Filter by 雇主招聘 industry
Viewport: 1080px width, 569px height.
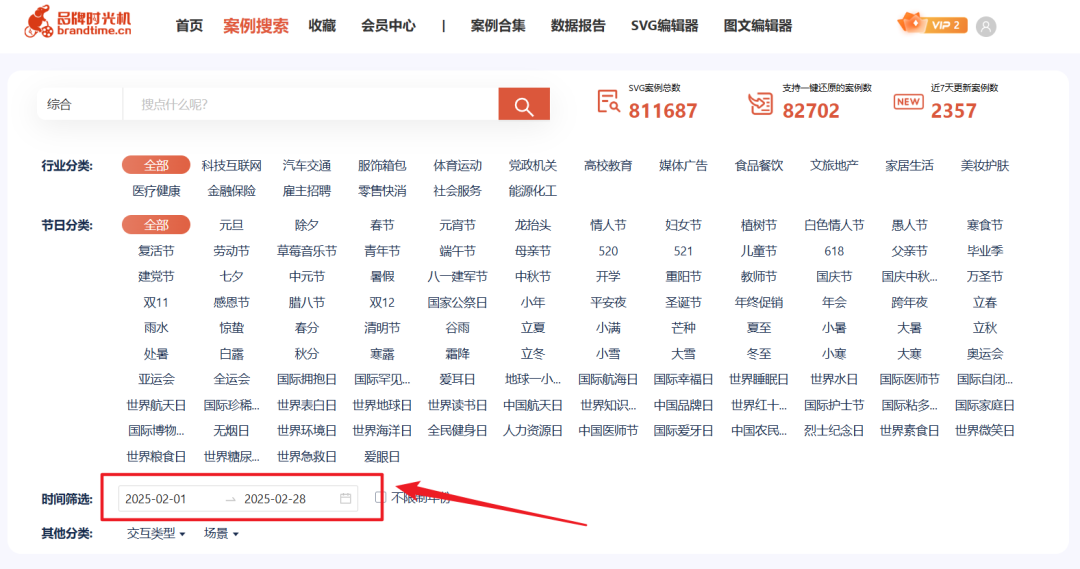click(x=307, y=191)
